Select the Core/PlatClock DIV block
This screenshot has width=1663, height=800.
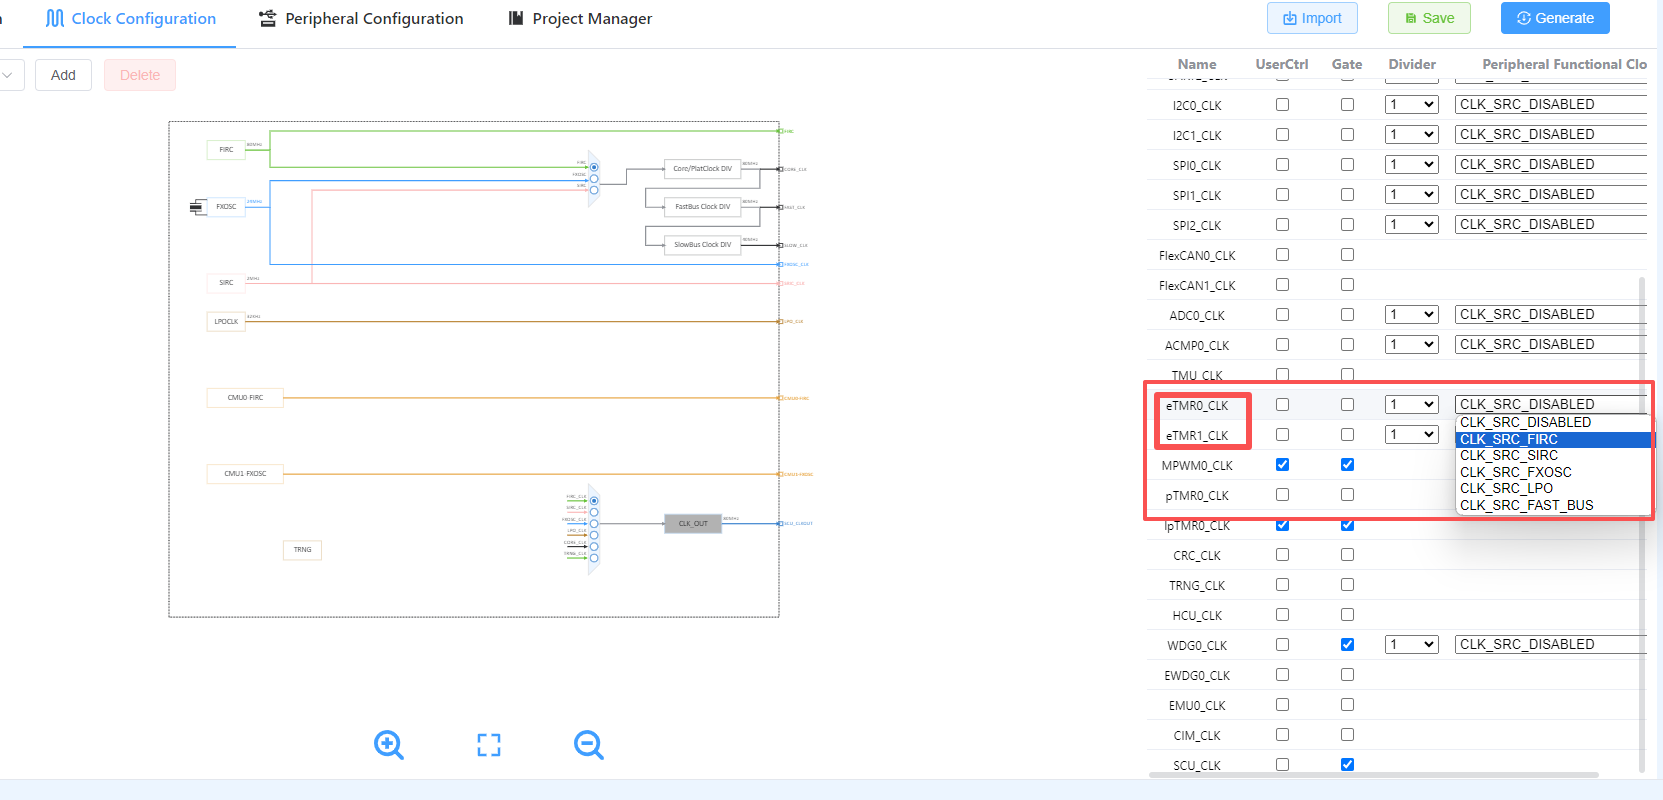tap(702, 169)
